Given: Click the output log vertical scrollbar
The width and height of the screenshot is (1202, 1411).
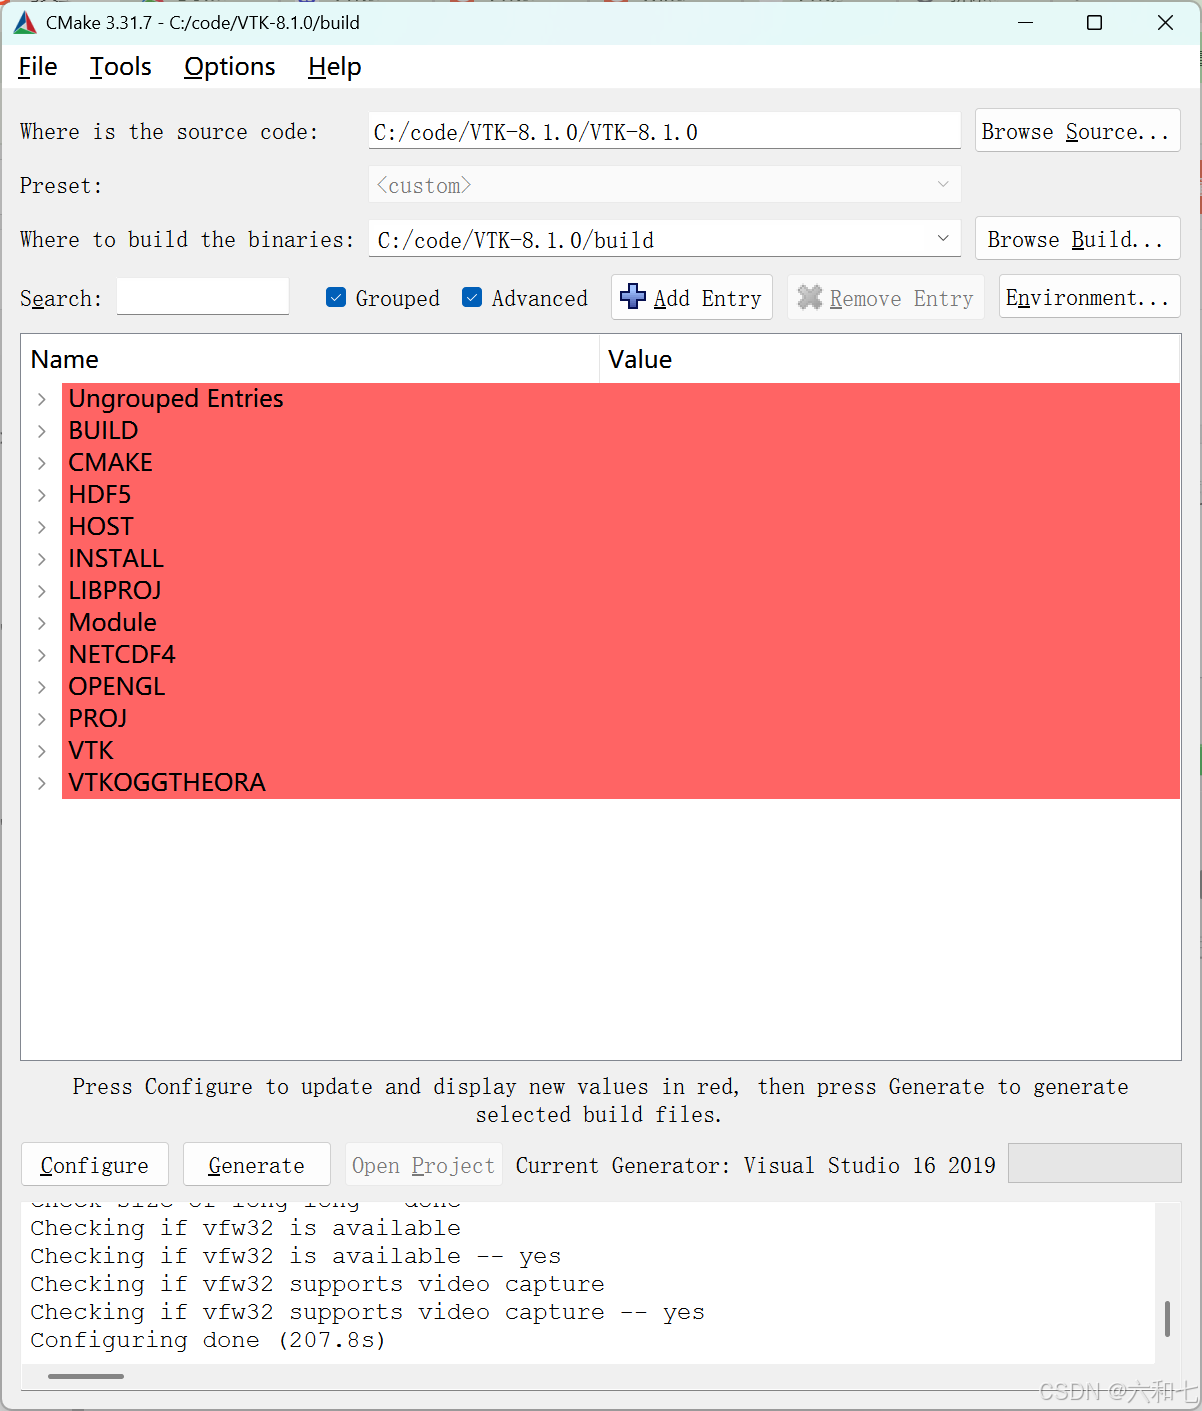Looking at the screenshot, I should 1167,1318.
